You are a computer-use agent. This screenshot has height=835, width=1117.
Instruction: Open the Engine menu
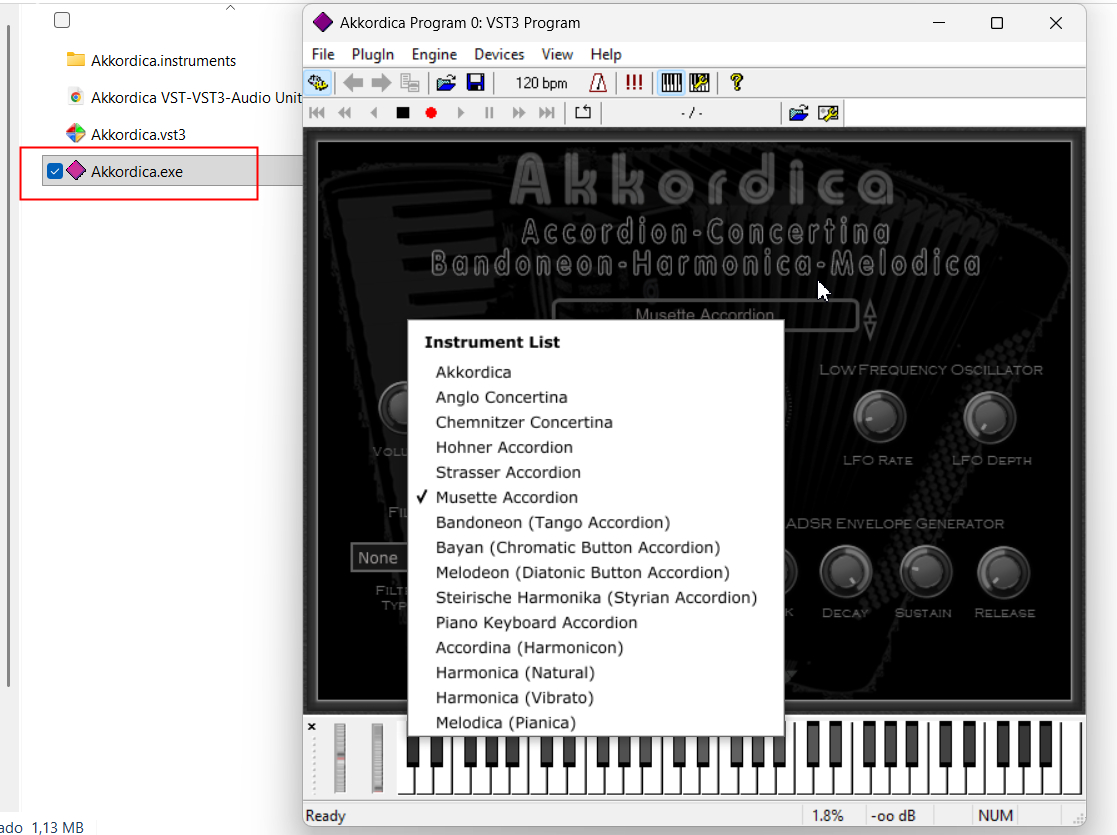tap(434, 54)
